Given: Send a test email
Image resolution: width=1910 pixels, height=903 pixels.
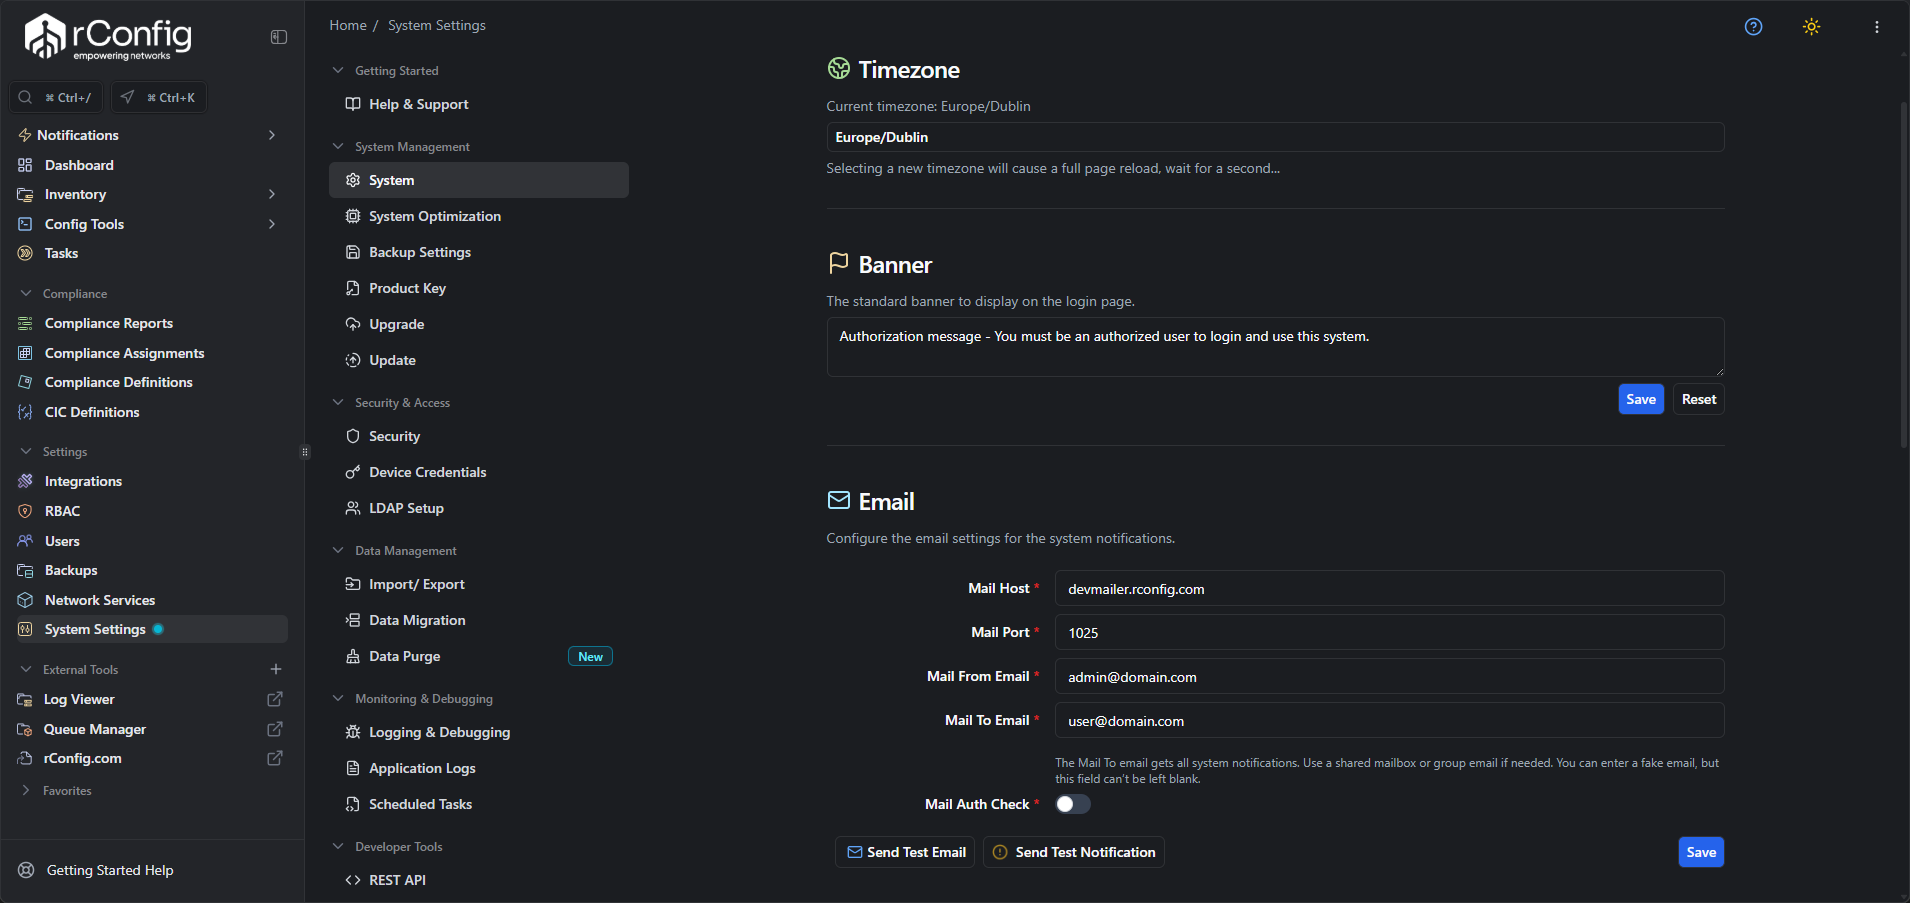Looking at the screenshot, I should pyautogui.click(x=904, y=852).
